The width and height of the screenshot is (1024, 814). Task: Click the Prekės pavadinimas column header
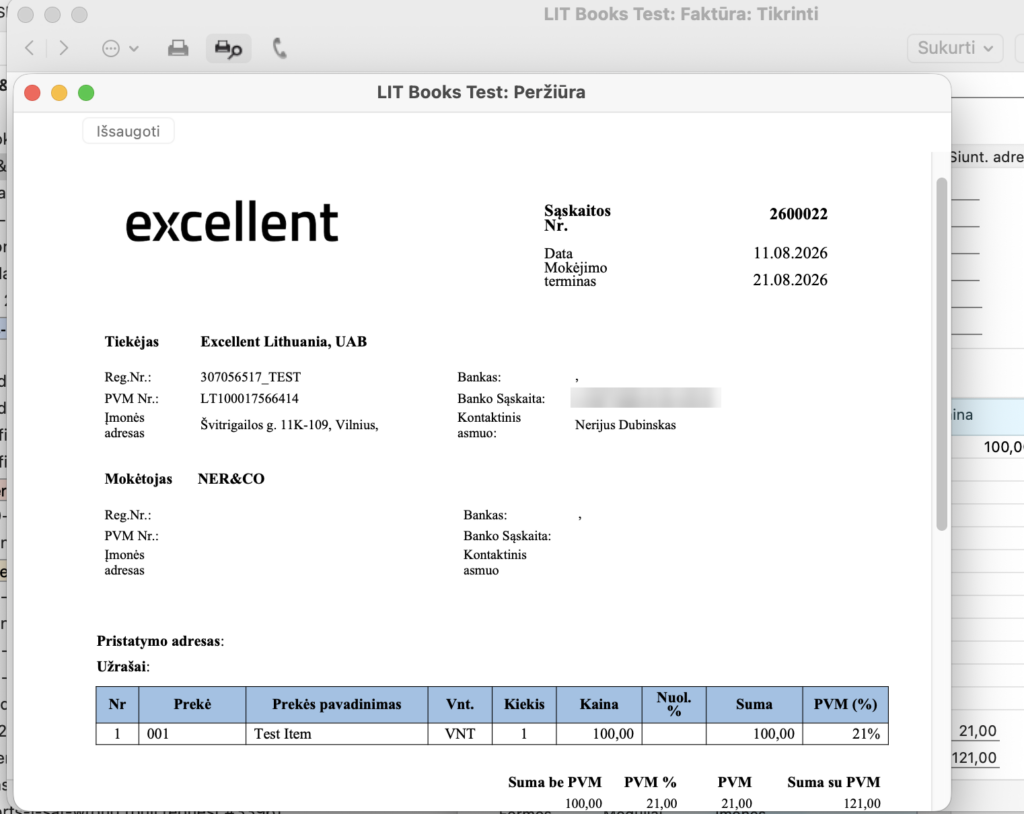pyautogui.click(x=337, y=704)
